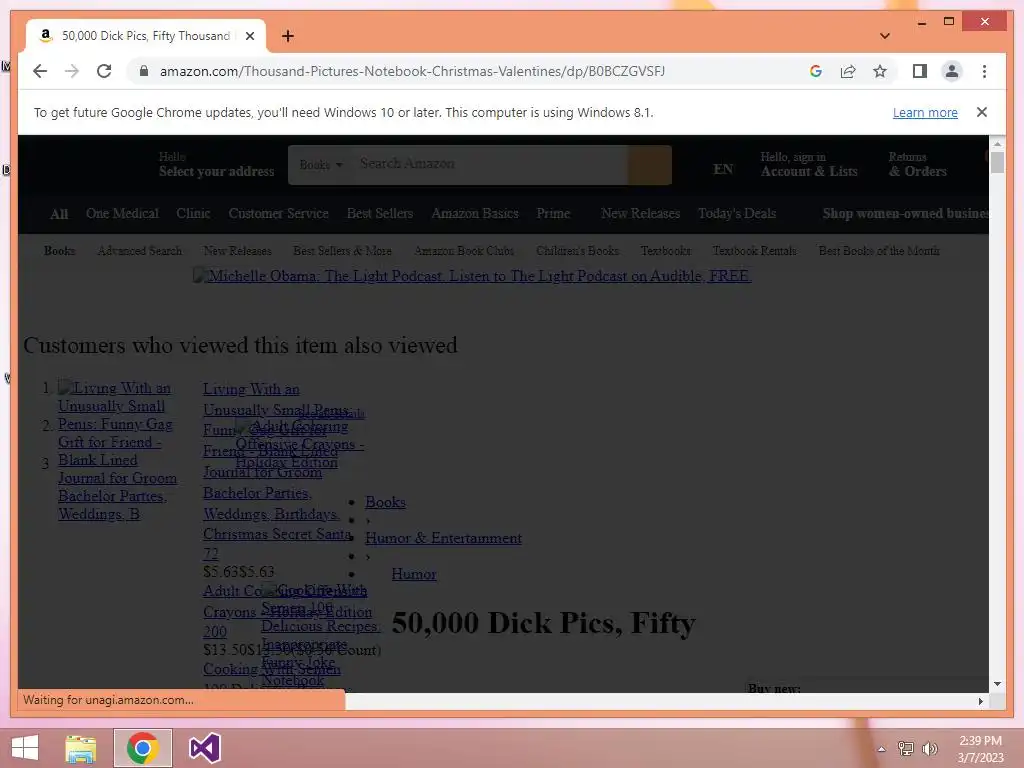Open the Books breadcrumb link

point(385,502)
